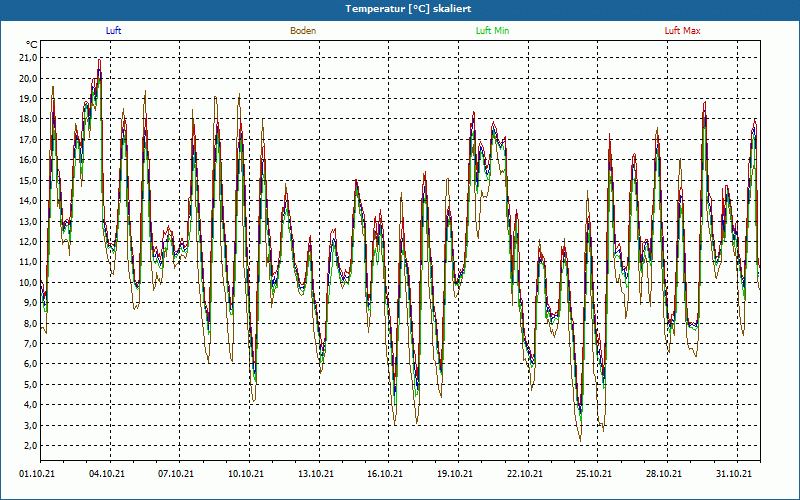Screen dimensions: 800x500
Task: Click the 2,0 y-axis value
Action: tap(31, 445)
